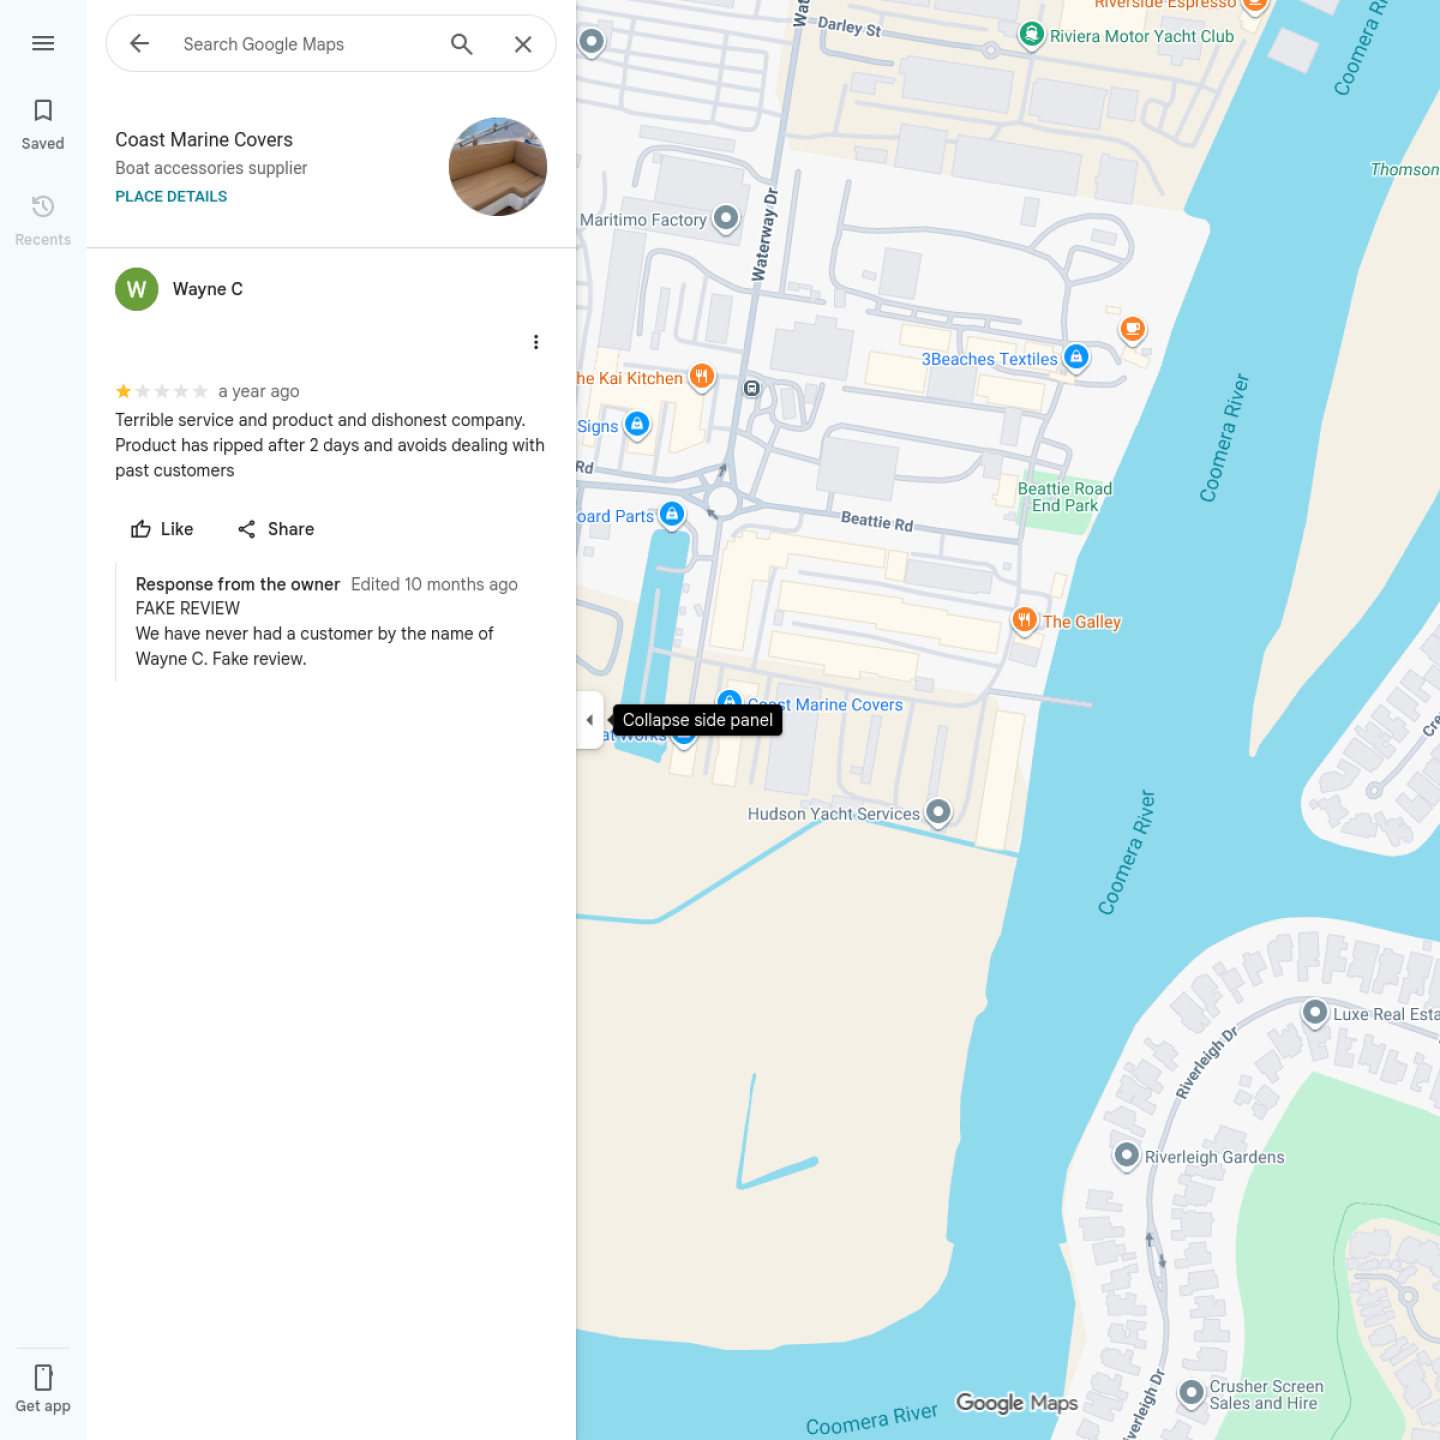Select Riverleigh Gardens map pin

[1127, 1156]
